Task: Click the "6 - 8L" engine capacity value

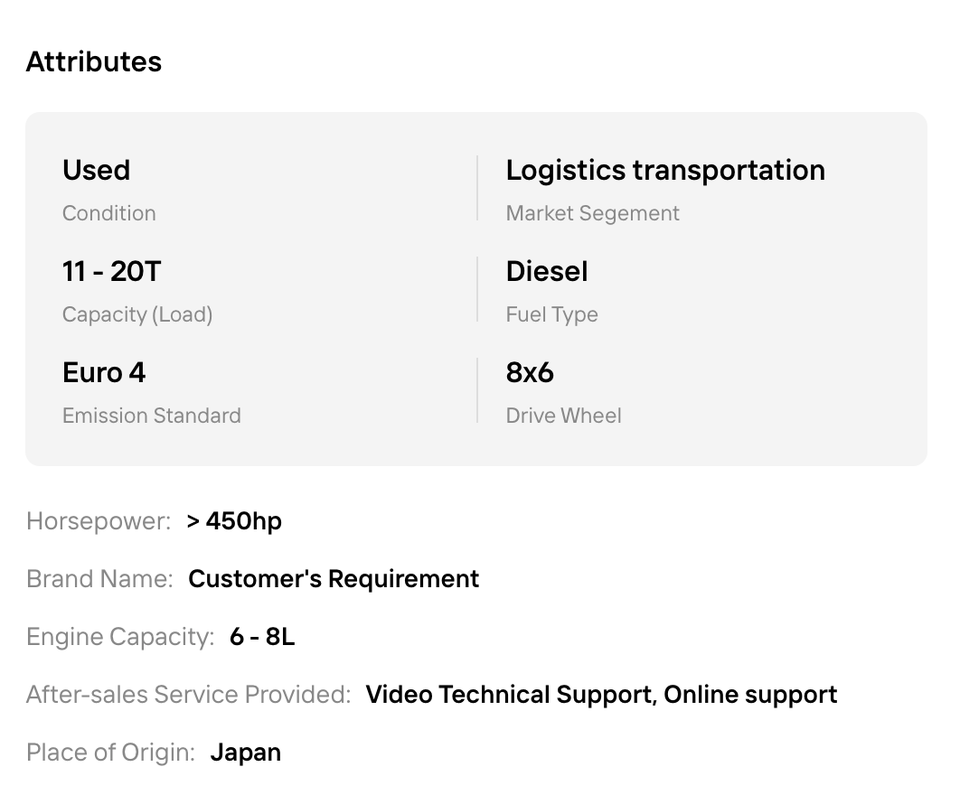Action: coord(262,637)
